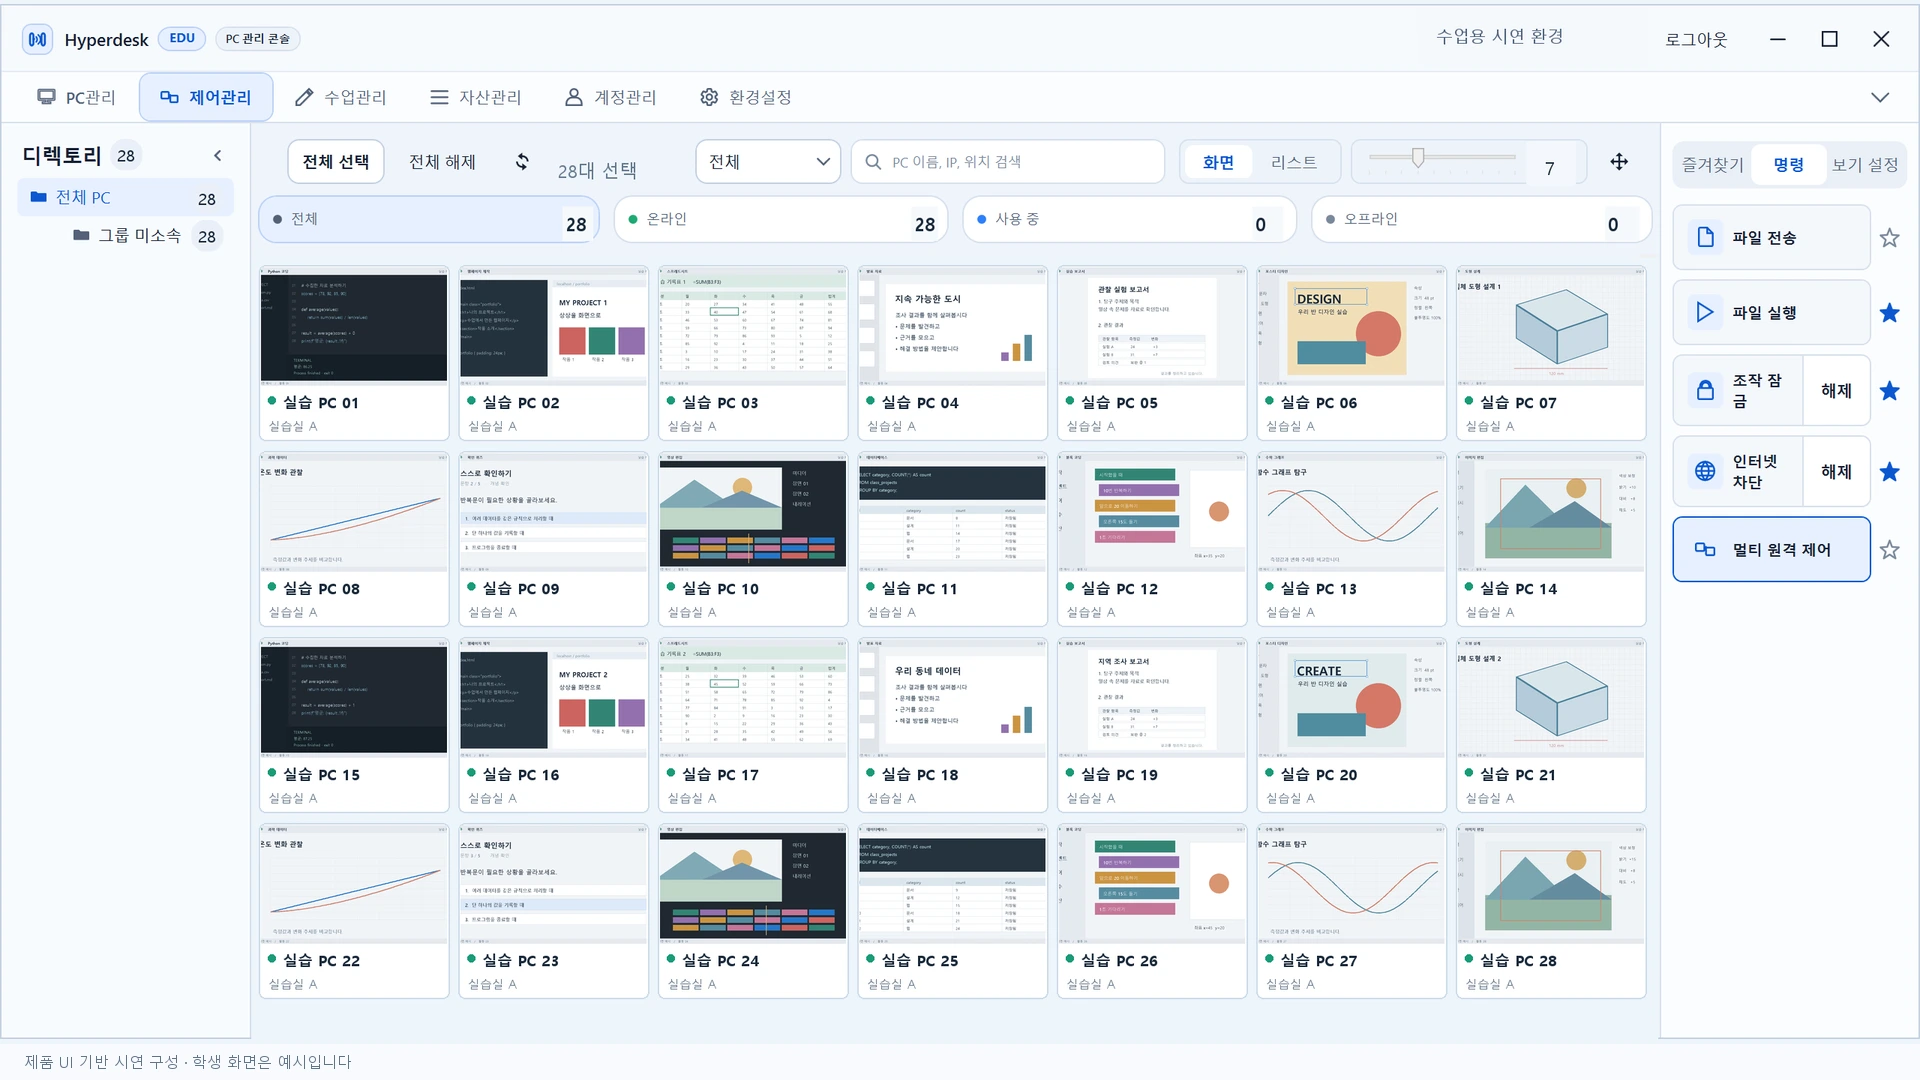The width and height of the screenshot is (1920, 1080).
Task: Open the 자산관리 tab
Action: (x=476, y=97)
